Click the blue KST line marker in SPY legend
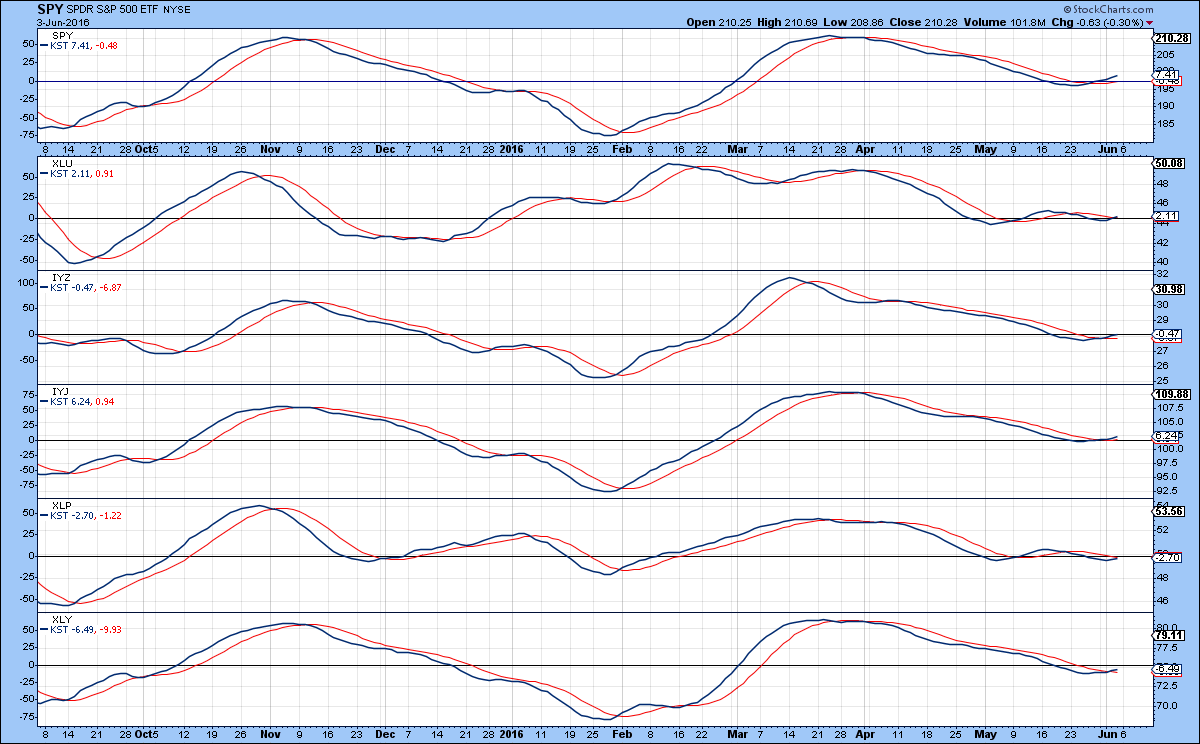Image resolution: width=1200 pixels, height=744 pixels. (x=44, y=45)
